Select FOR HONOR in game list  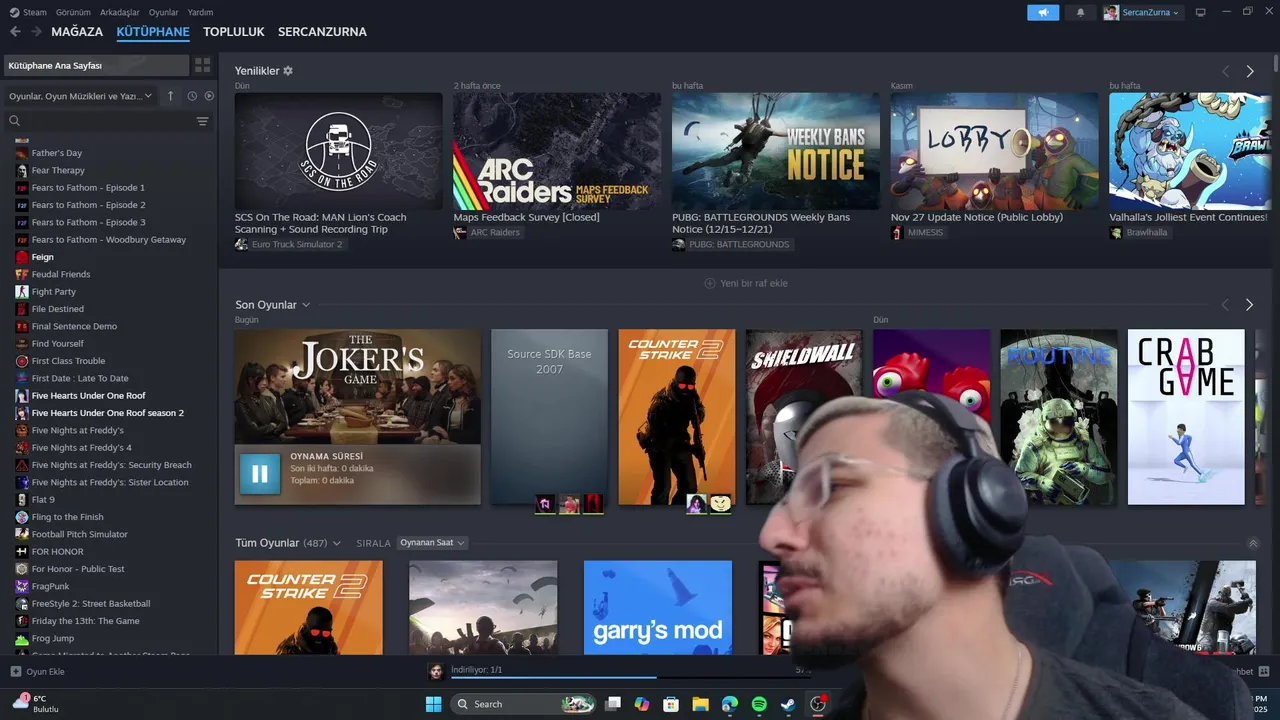[x=57, y=552]
